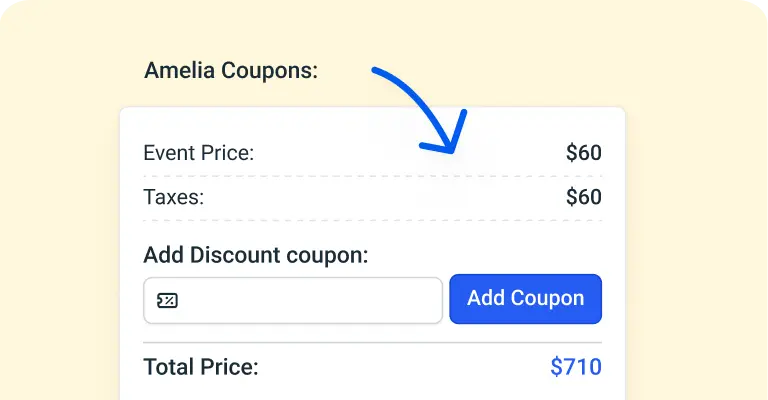Click the word coupon in the discount label
This screenshot has width=768, height=400.
[x=327, y=256]
